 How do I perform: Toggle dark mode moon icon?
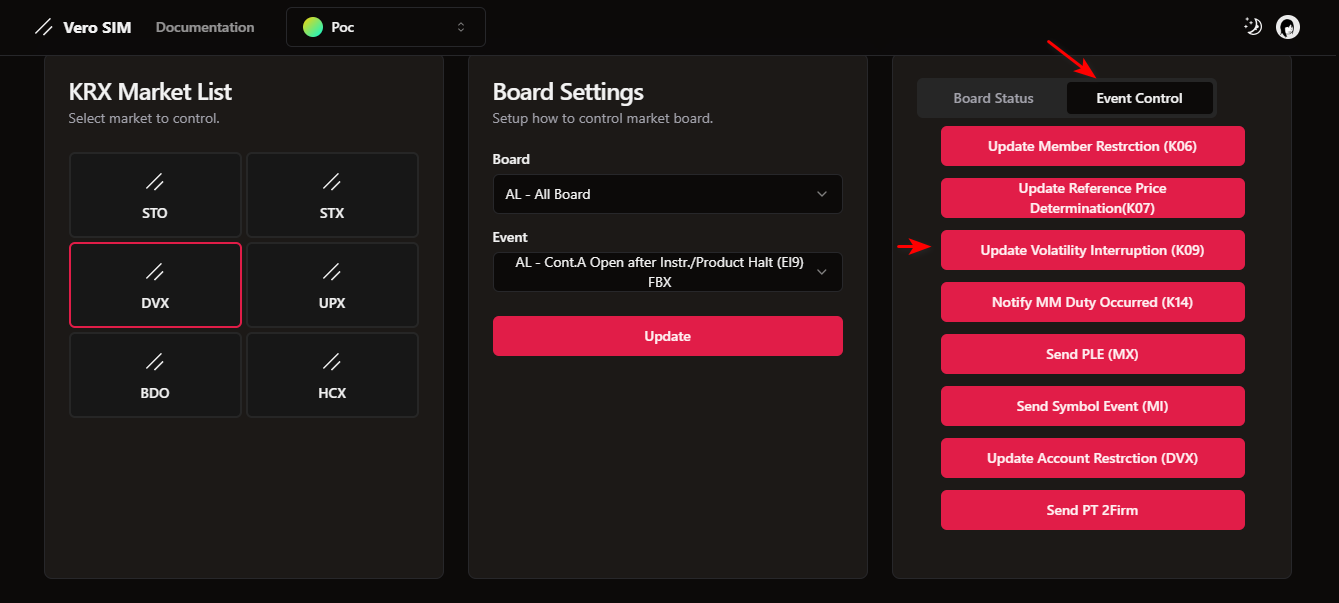click(x=1252, y=27)
